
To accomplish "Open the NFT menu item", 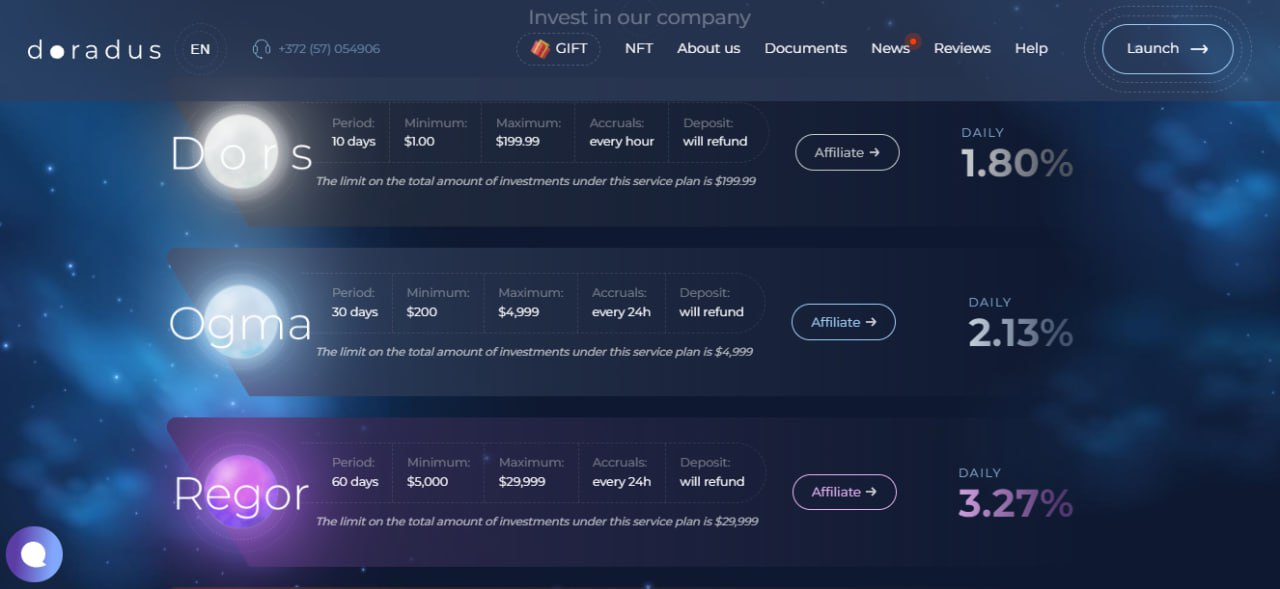I will tap(639, 48).
